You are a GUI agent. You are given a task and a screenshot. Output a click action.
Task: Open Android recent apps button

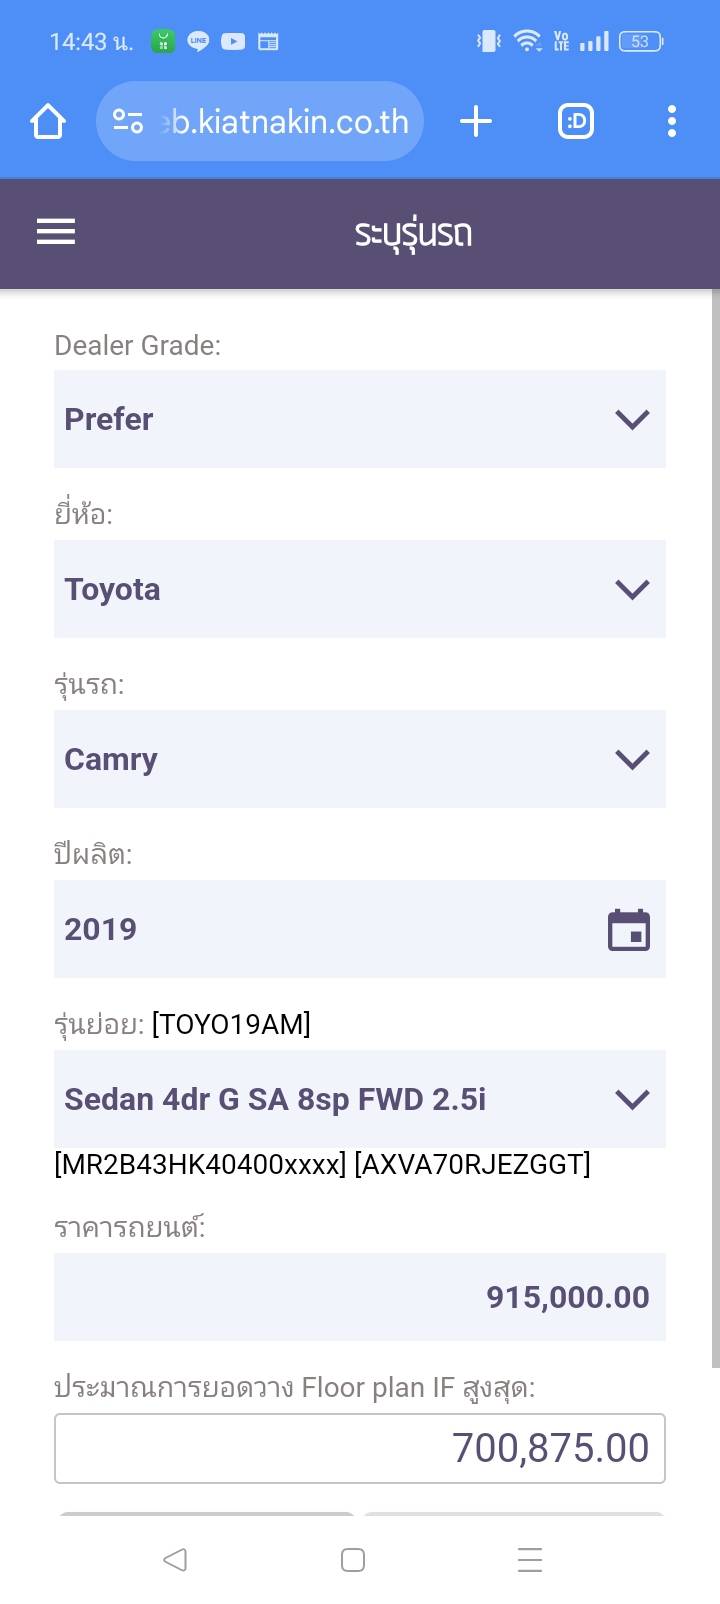coord(530,1560)
